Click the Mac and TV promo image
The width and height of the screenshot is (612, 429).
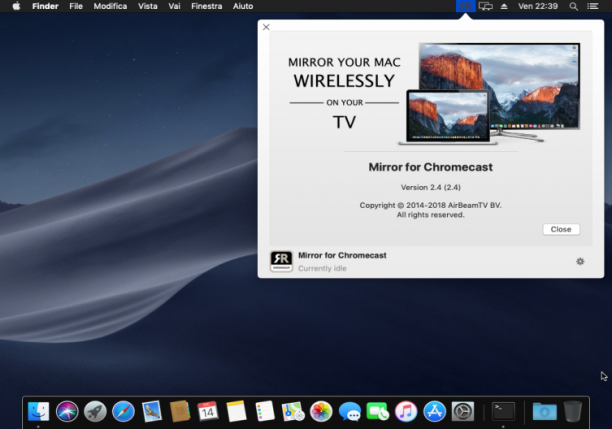pyautogui.click(x=489, y=94)
